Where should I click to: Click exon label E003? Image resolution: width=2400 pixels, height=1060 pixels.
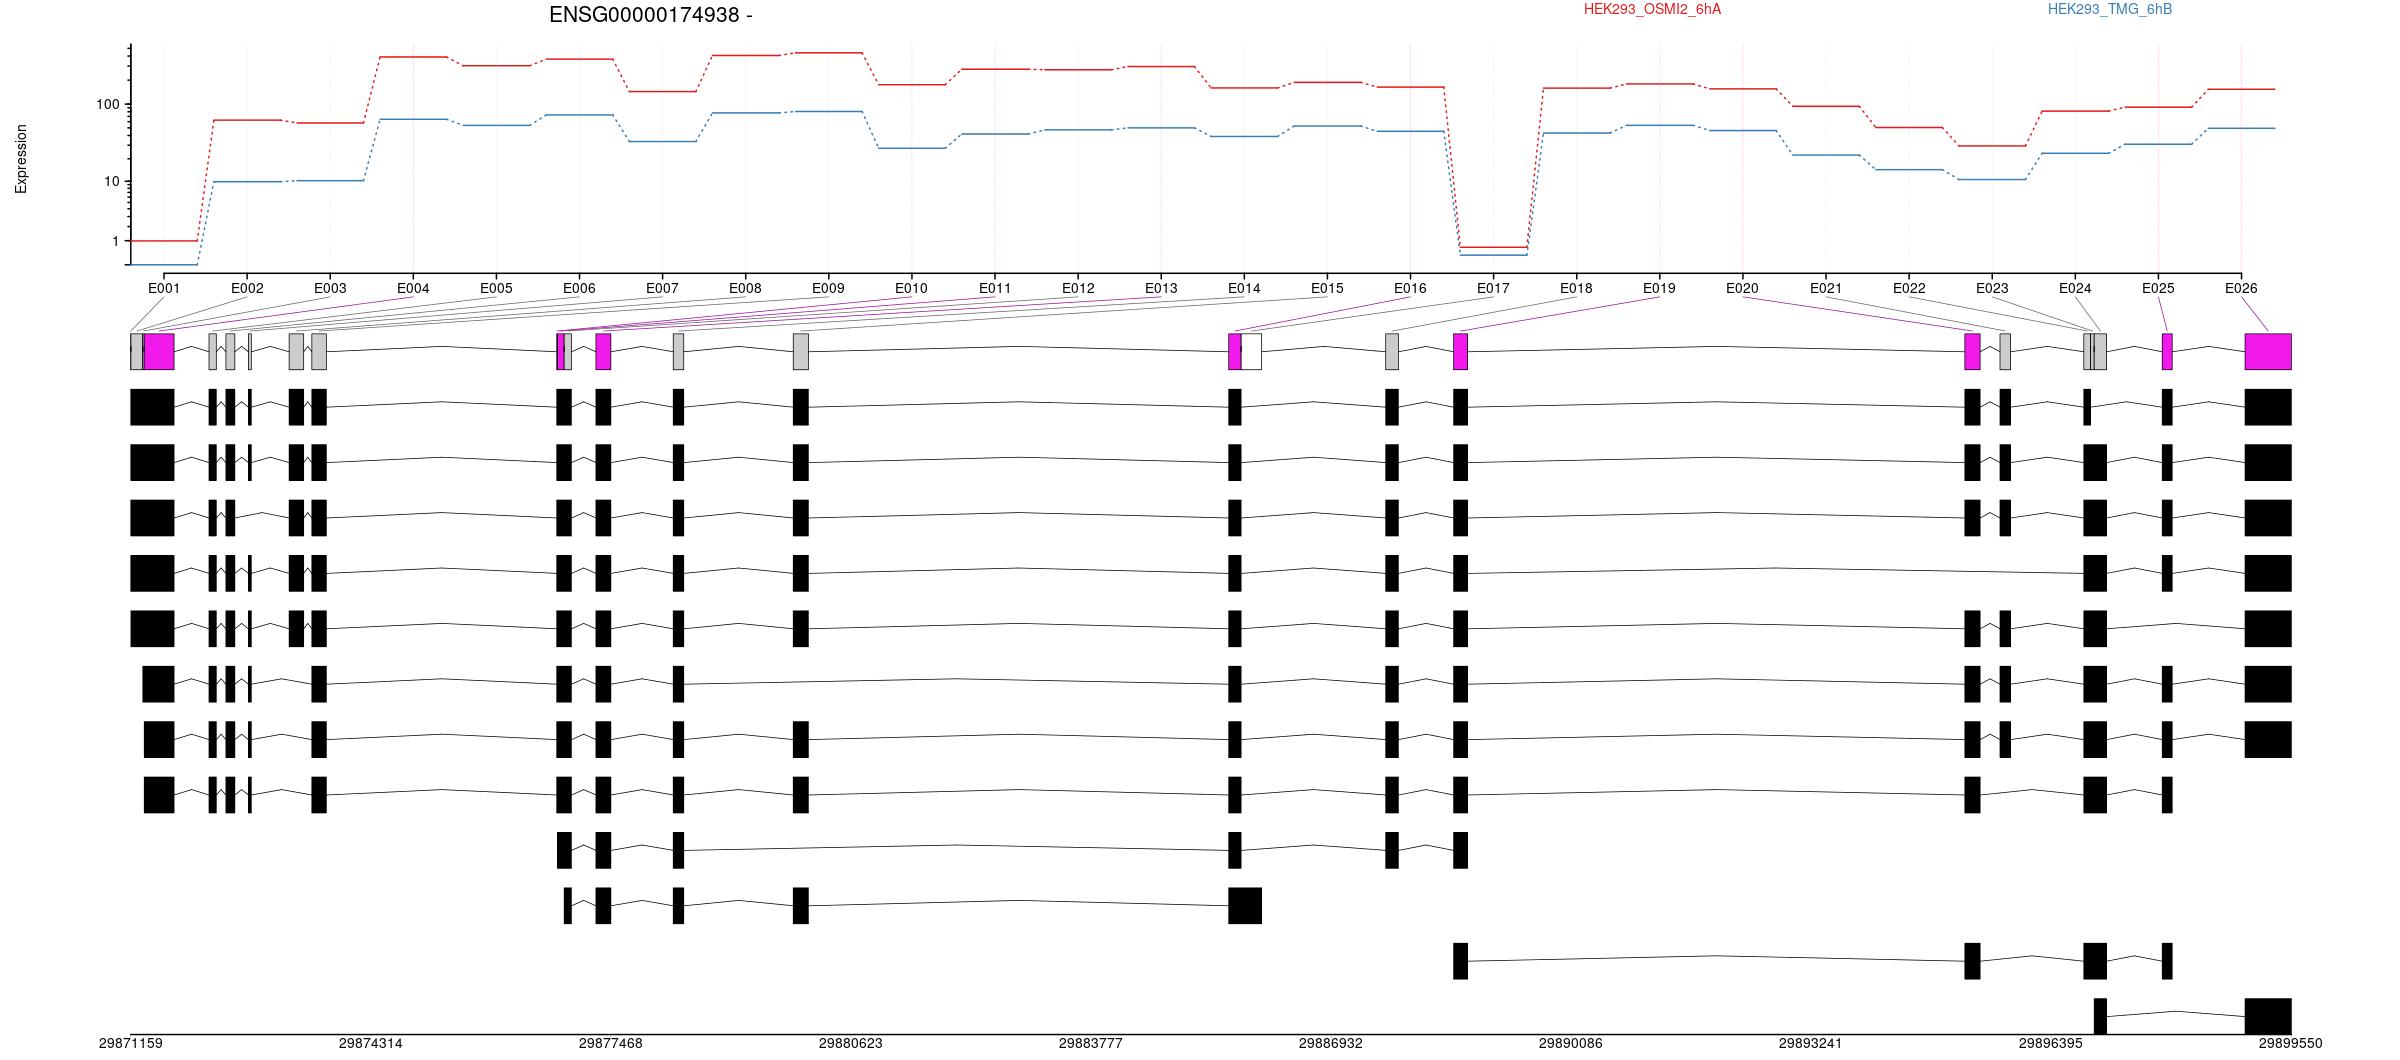point(330,288)
